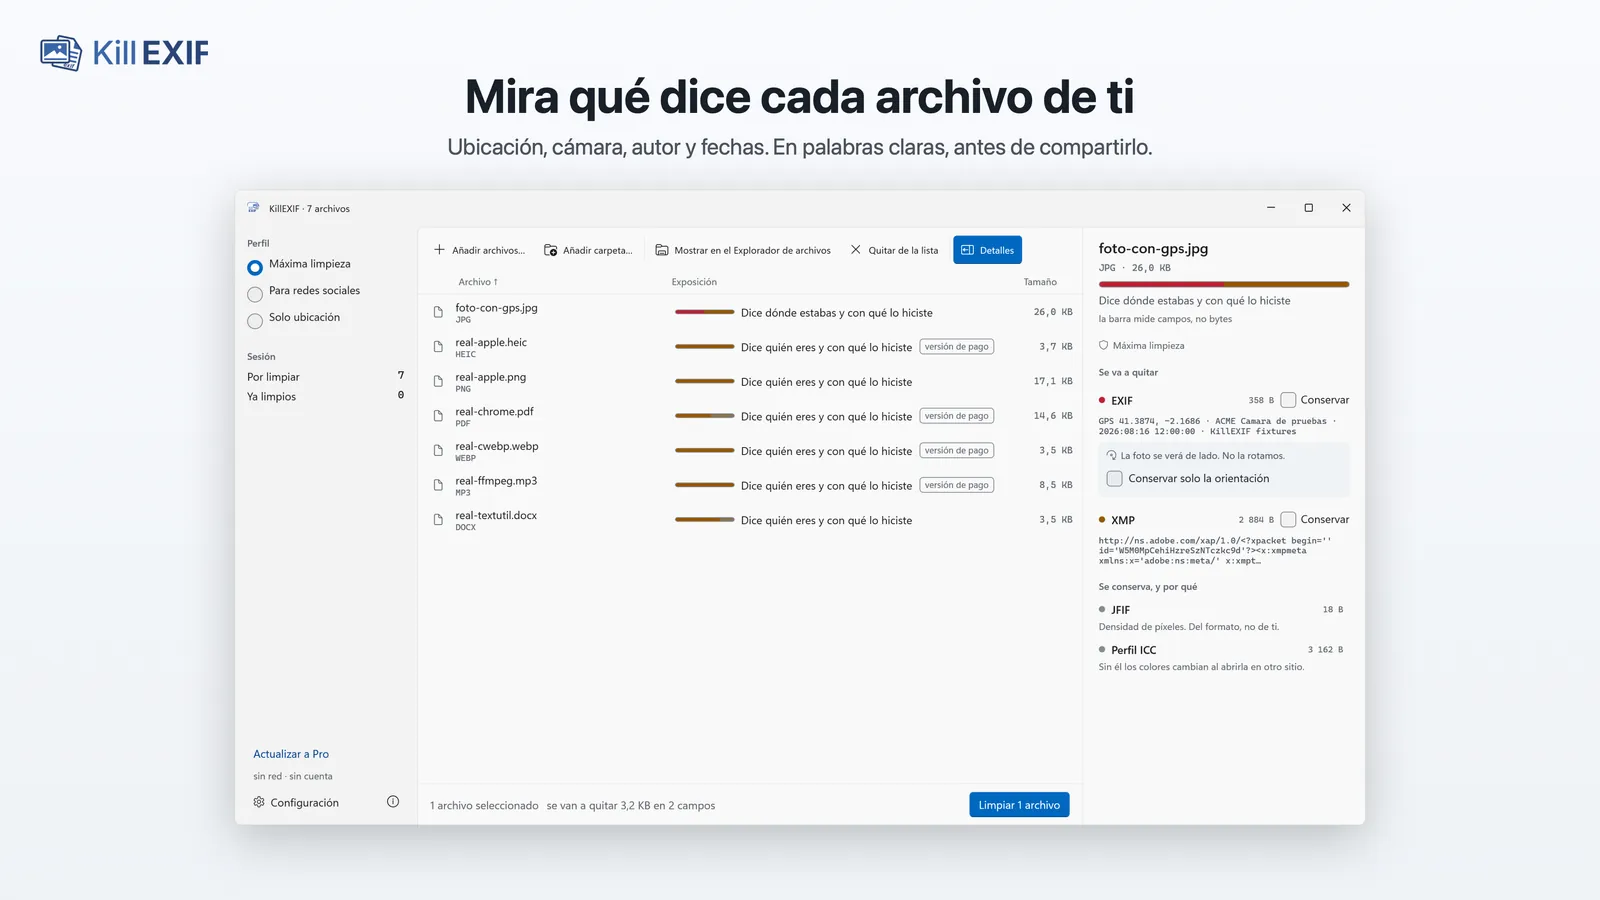Click the KillEXIF app icon in title bar

pos(253,208)
